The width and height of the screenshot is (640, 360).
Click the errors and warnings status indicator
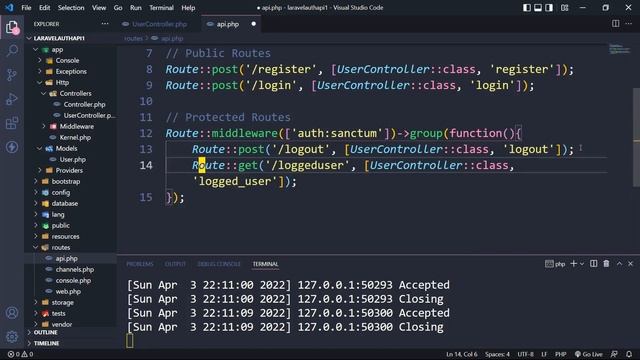[20, 354]
